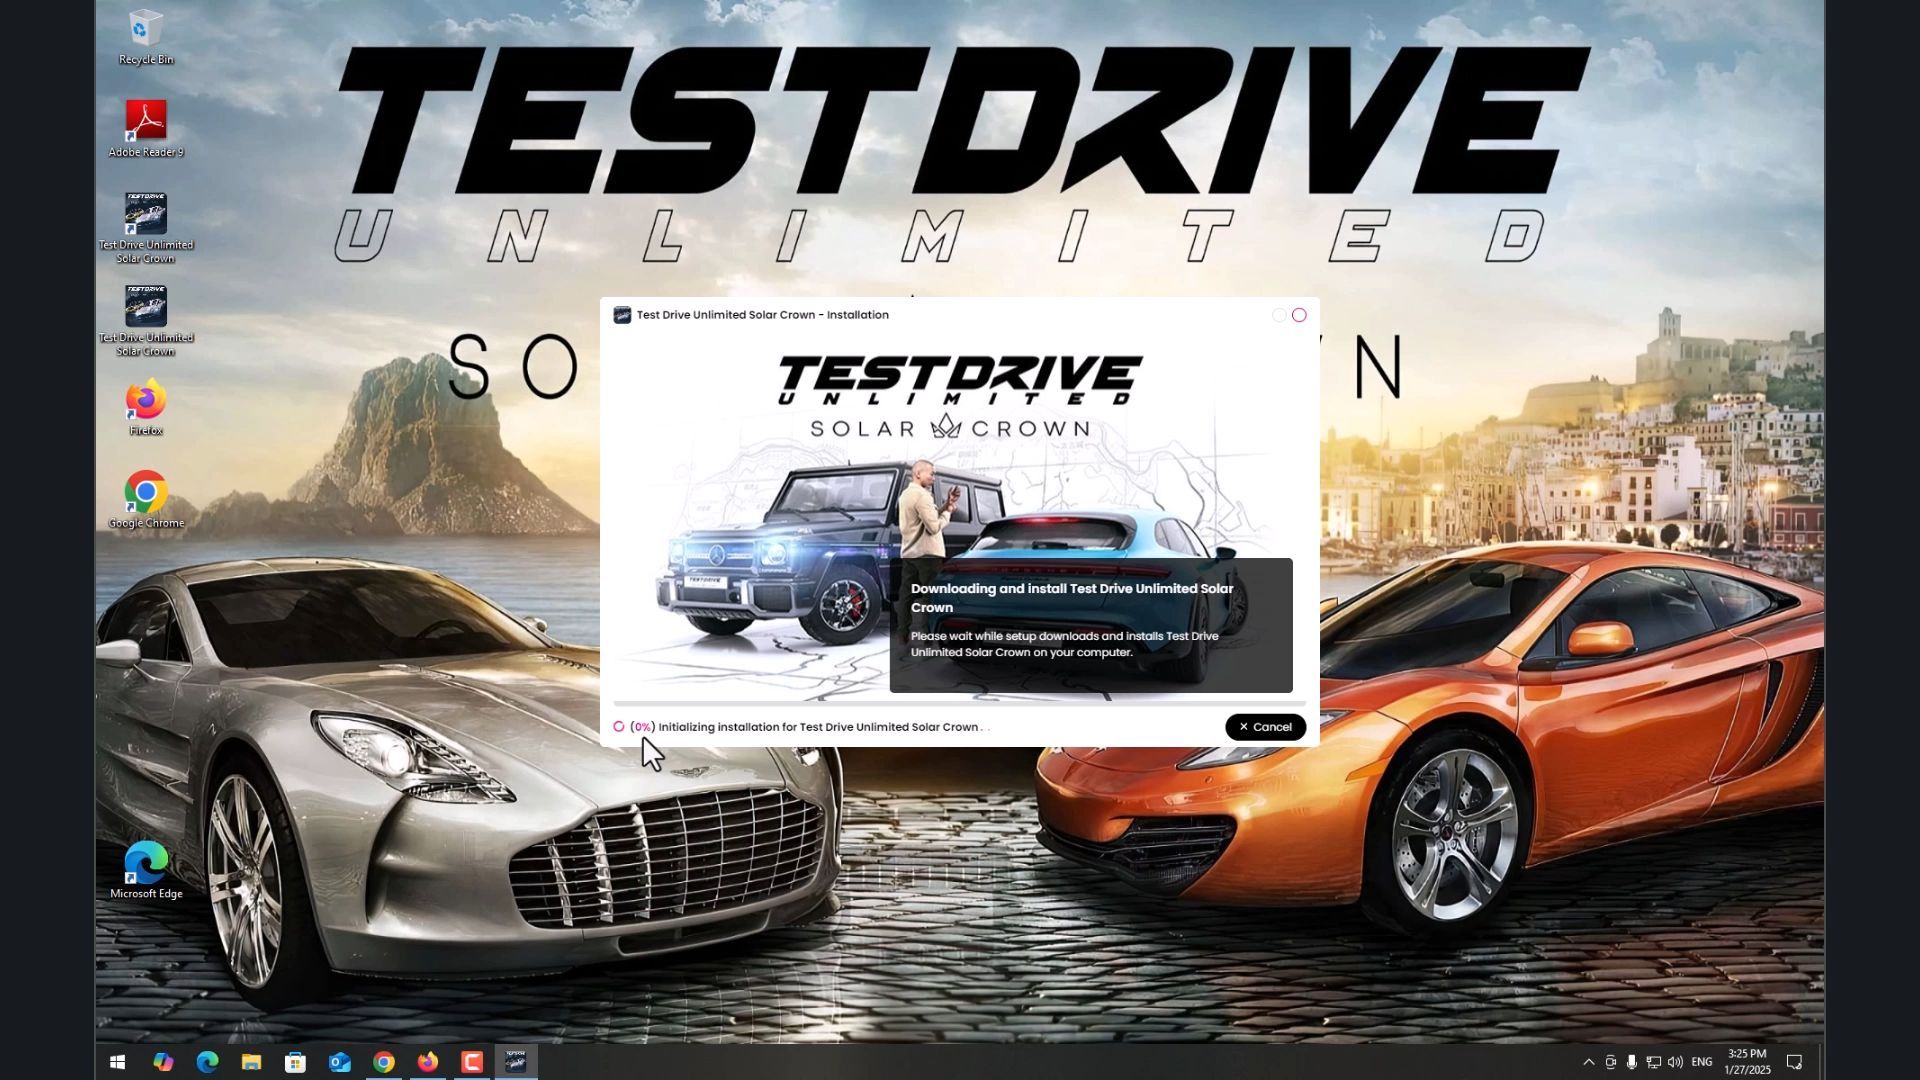Click the 'Downloading and install' heading
This screenshot has width=1920, height=1080.
coord(1072,598)
